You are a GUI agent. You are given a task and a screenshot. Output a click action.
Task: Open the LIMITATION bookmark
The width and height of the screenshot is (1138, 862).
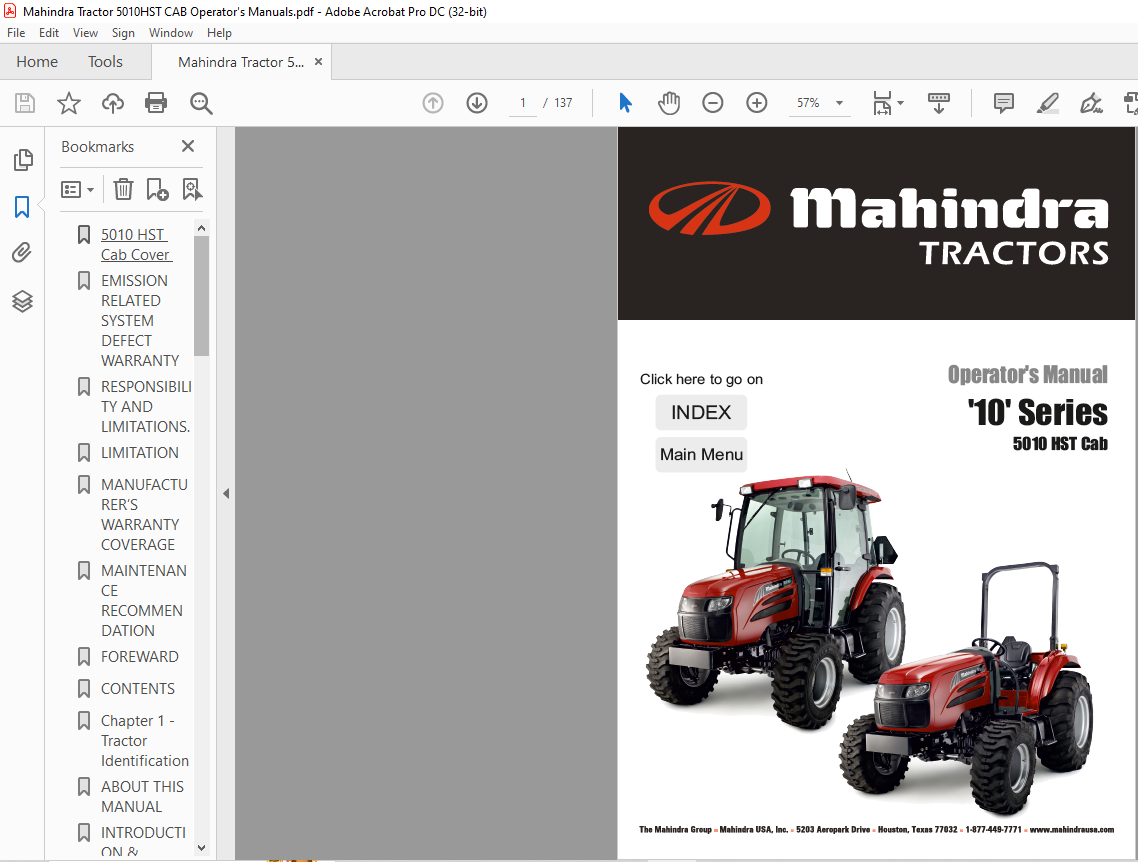pyautogui.click(x=139, y=453)
